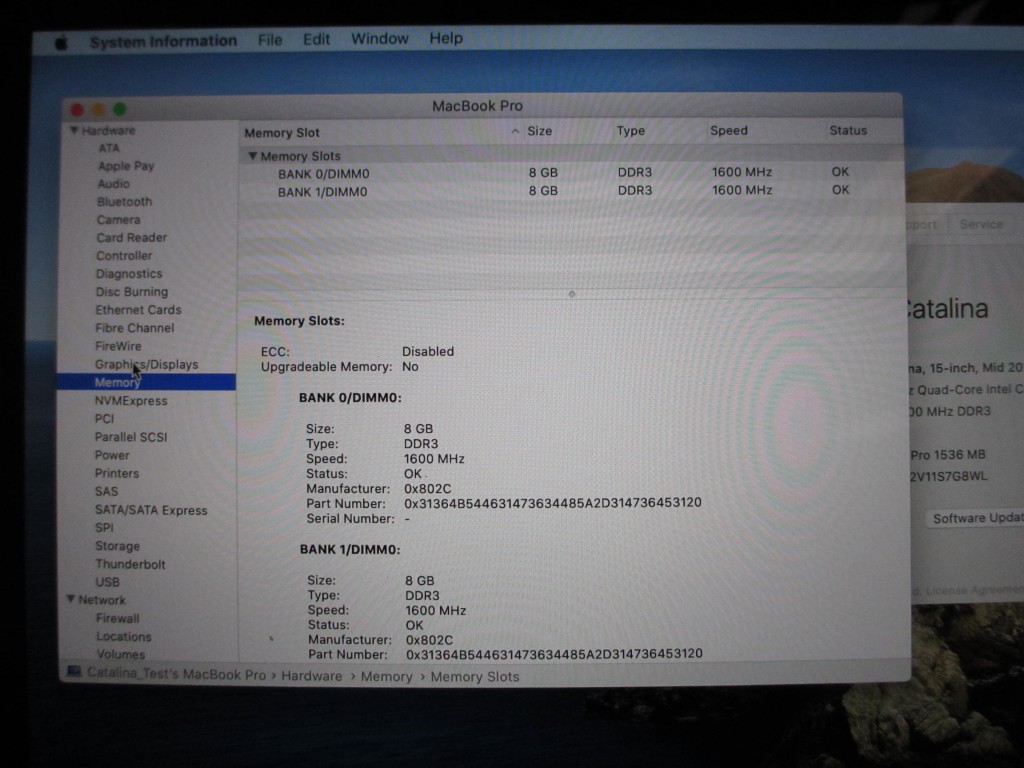Viewport: 1024px width, 768px height.
Task: Select USB in the sidebar
Action: [x=108, y=582]
